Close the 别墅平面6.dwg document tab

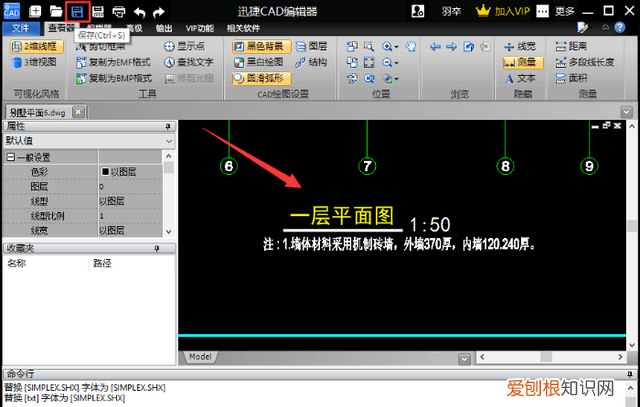point(79,112)
